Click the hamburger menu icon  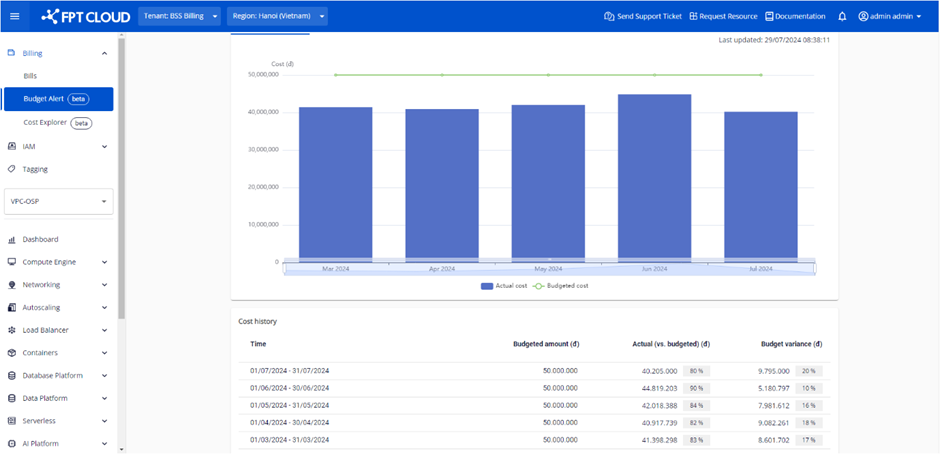[14, 16]
